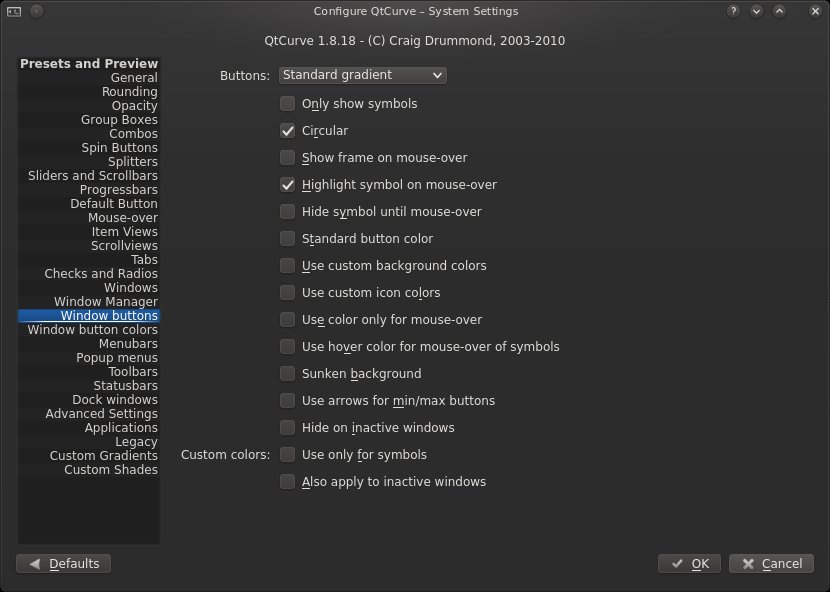
Task: Open Opacity settings page
Action: click(89, 106)
